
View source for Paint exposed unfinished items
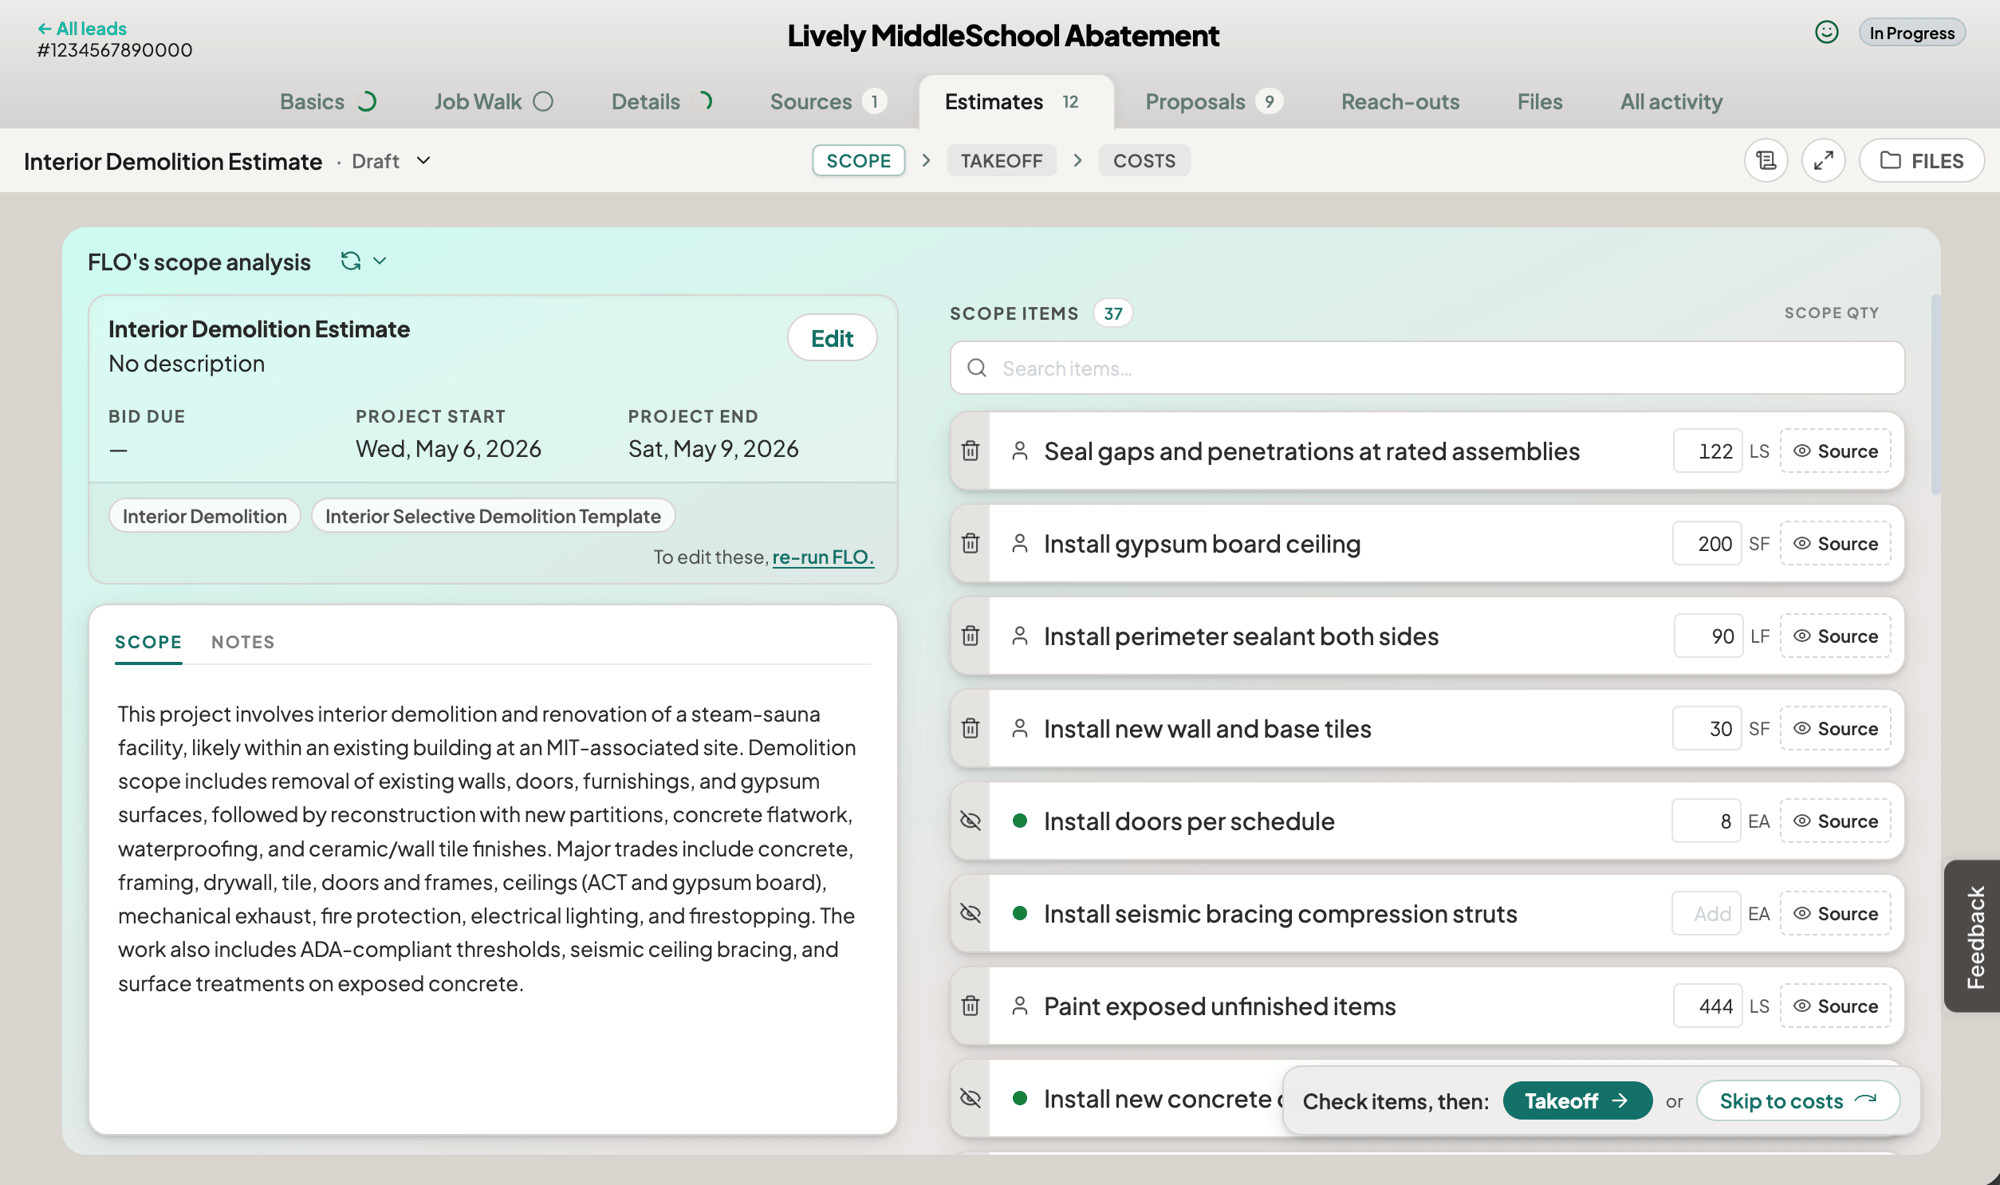tap(1835, 1006)
